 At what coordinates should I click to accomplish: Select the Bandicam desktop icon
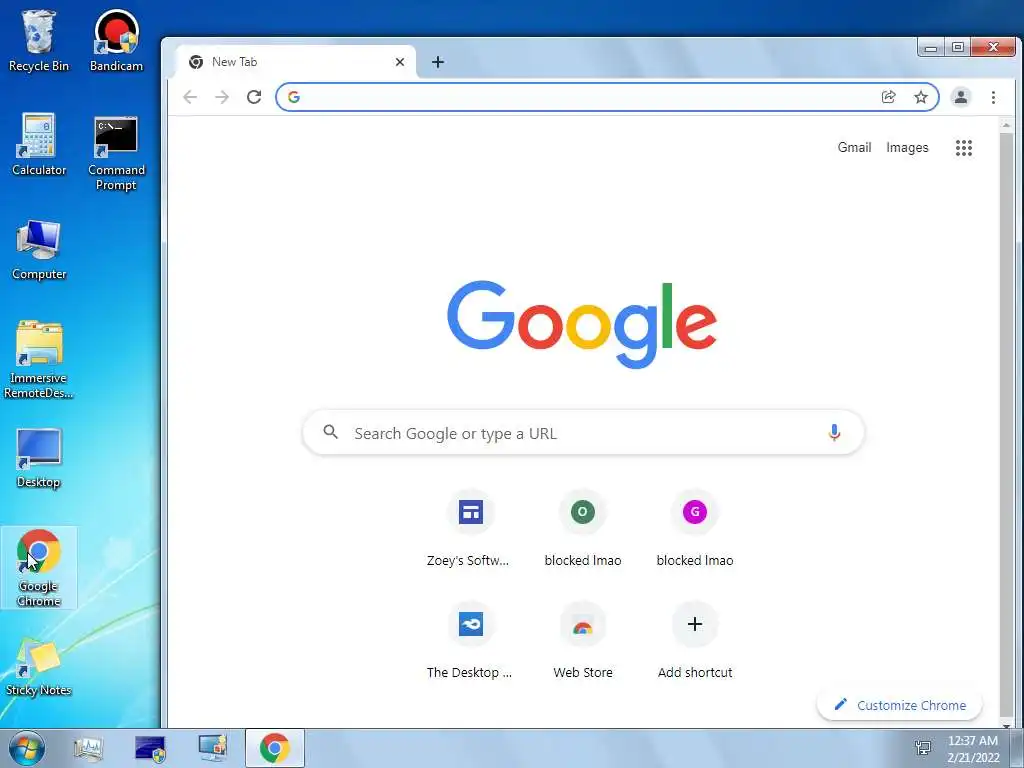pos(116,41)
